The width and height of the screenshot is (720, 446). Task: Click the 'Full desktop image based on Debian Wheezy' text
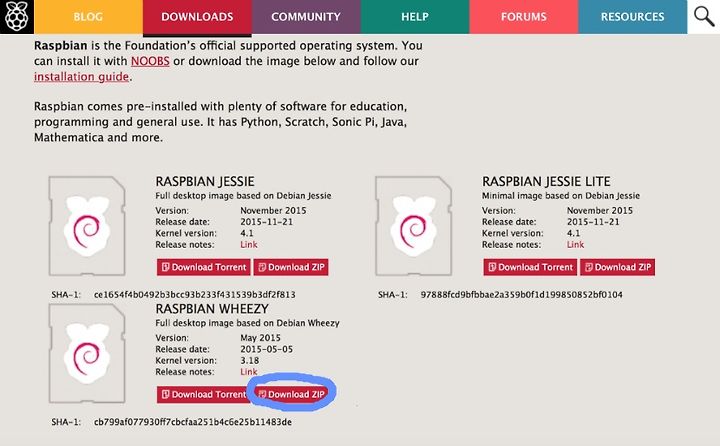pyautogui.click(x=247, y=323)
